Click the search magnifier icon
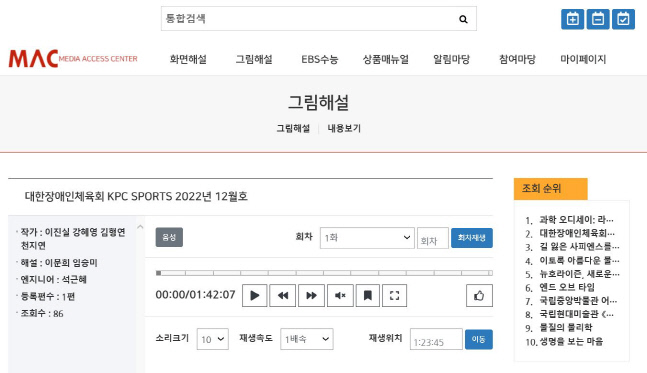The image size is (647, 373). 463,19
